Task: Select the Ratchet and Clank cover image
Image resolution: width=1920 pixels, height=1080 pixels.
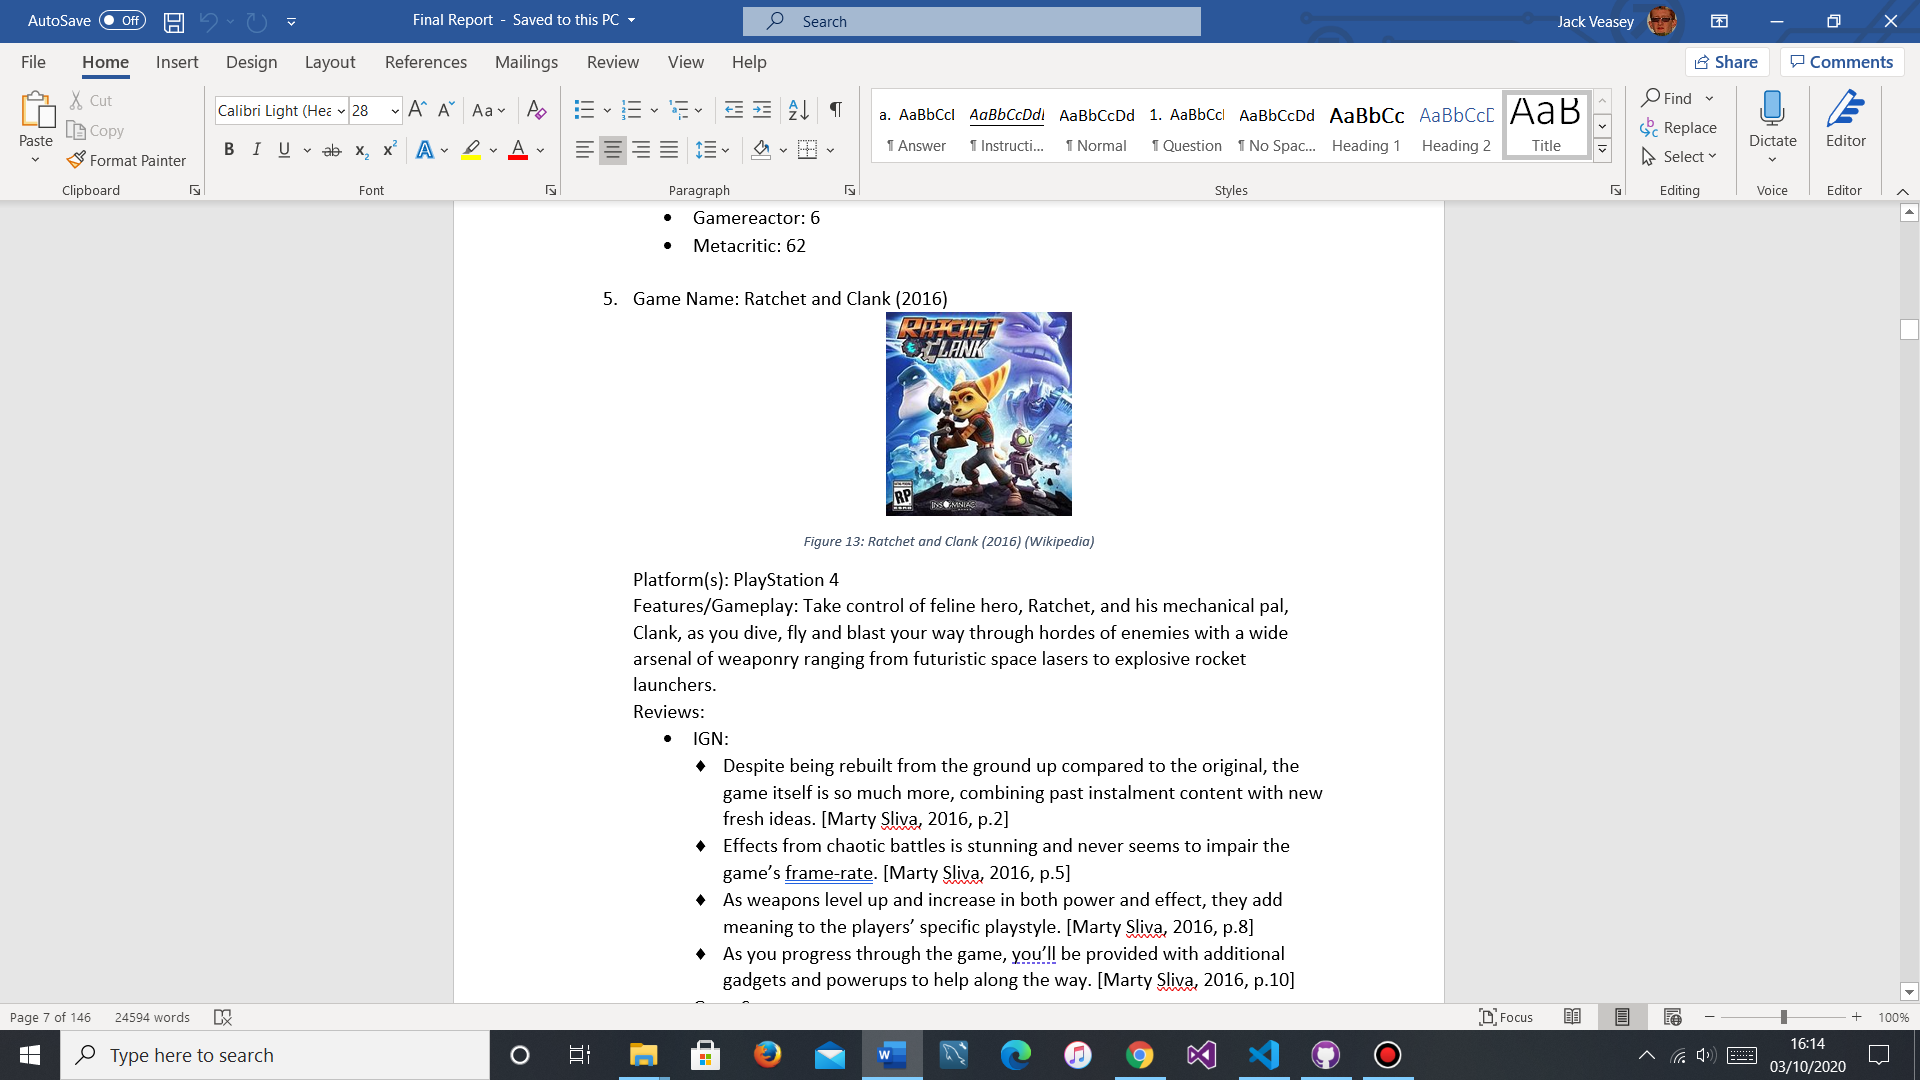Action: tap(978, 414)
